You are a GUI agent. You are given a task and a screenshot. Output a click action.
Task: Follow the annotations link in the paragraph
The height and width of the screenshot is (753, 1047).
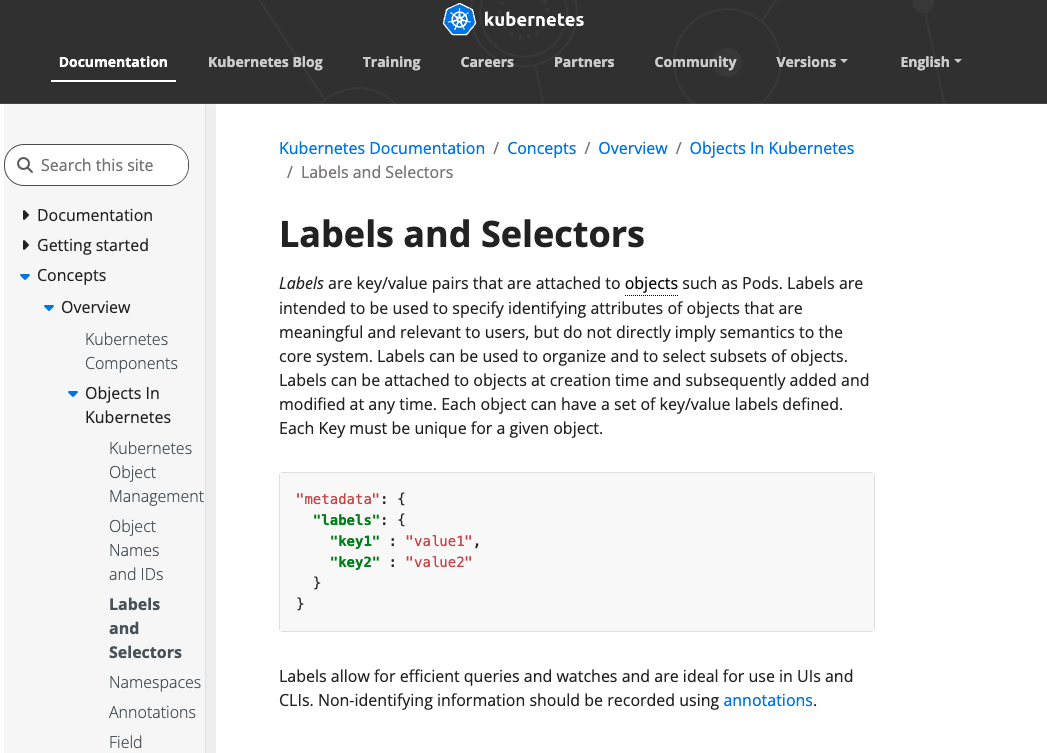(768, 700)
